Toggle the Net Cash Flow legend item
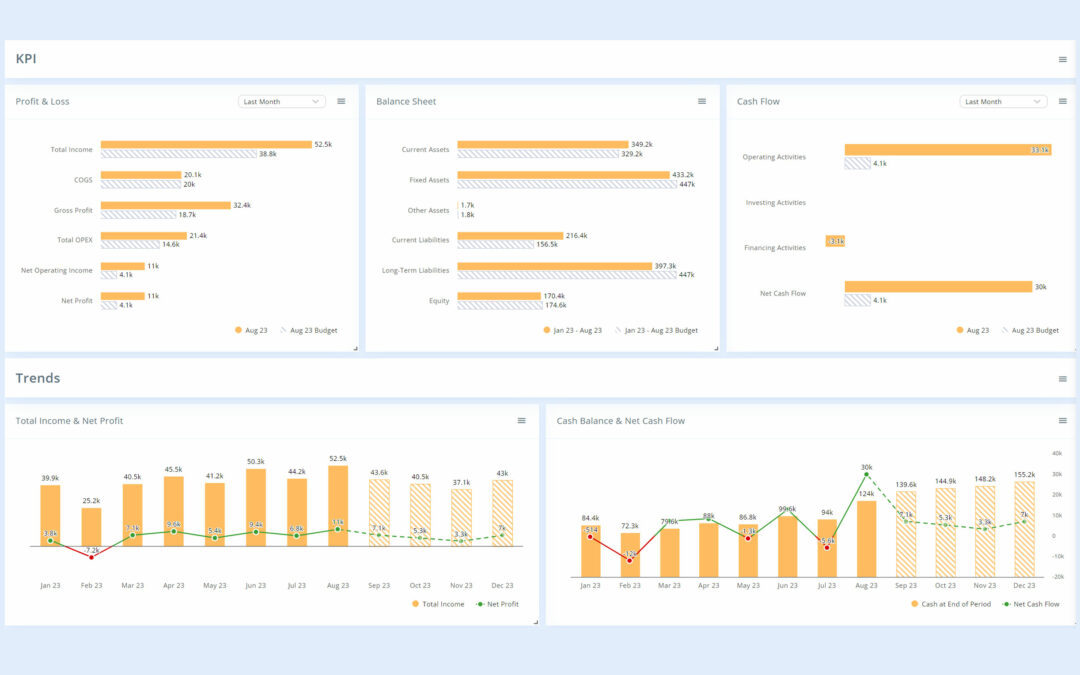Viewport: 1080px width, 675px height. [x=1031, y=604]
